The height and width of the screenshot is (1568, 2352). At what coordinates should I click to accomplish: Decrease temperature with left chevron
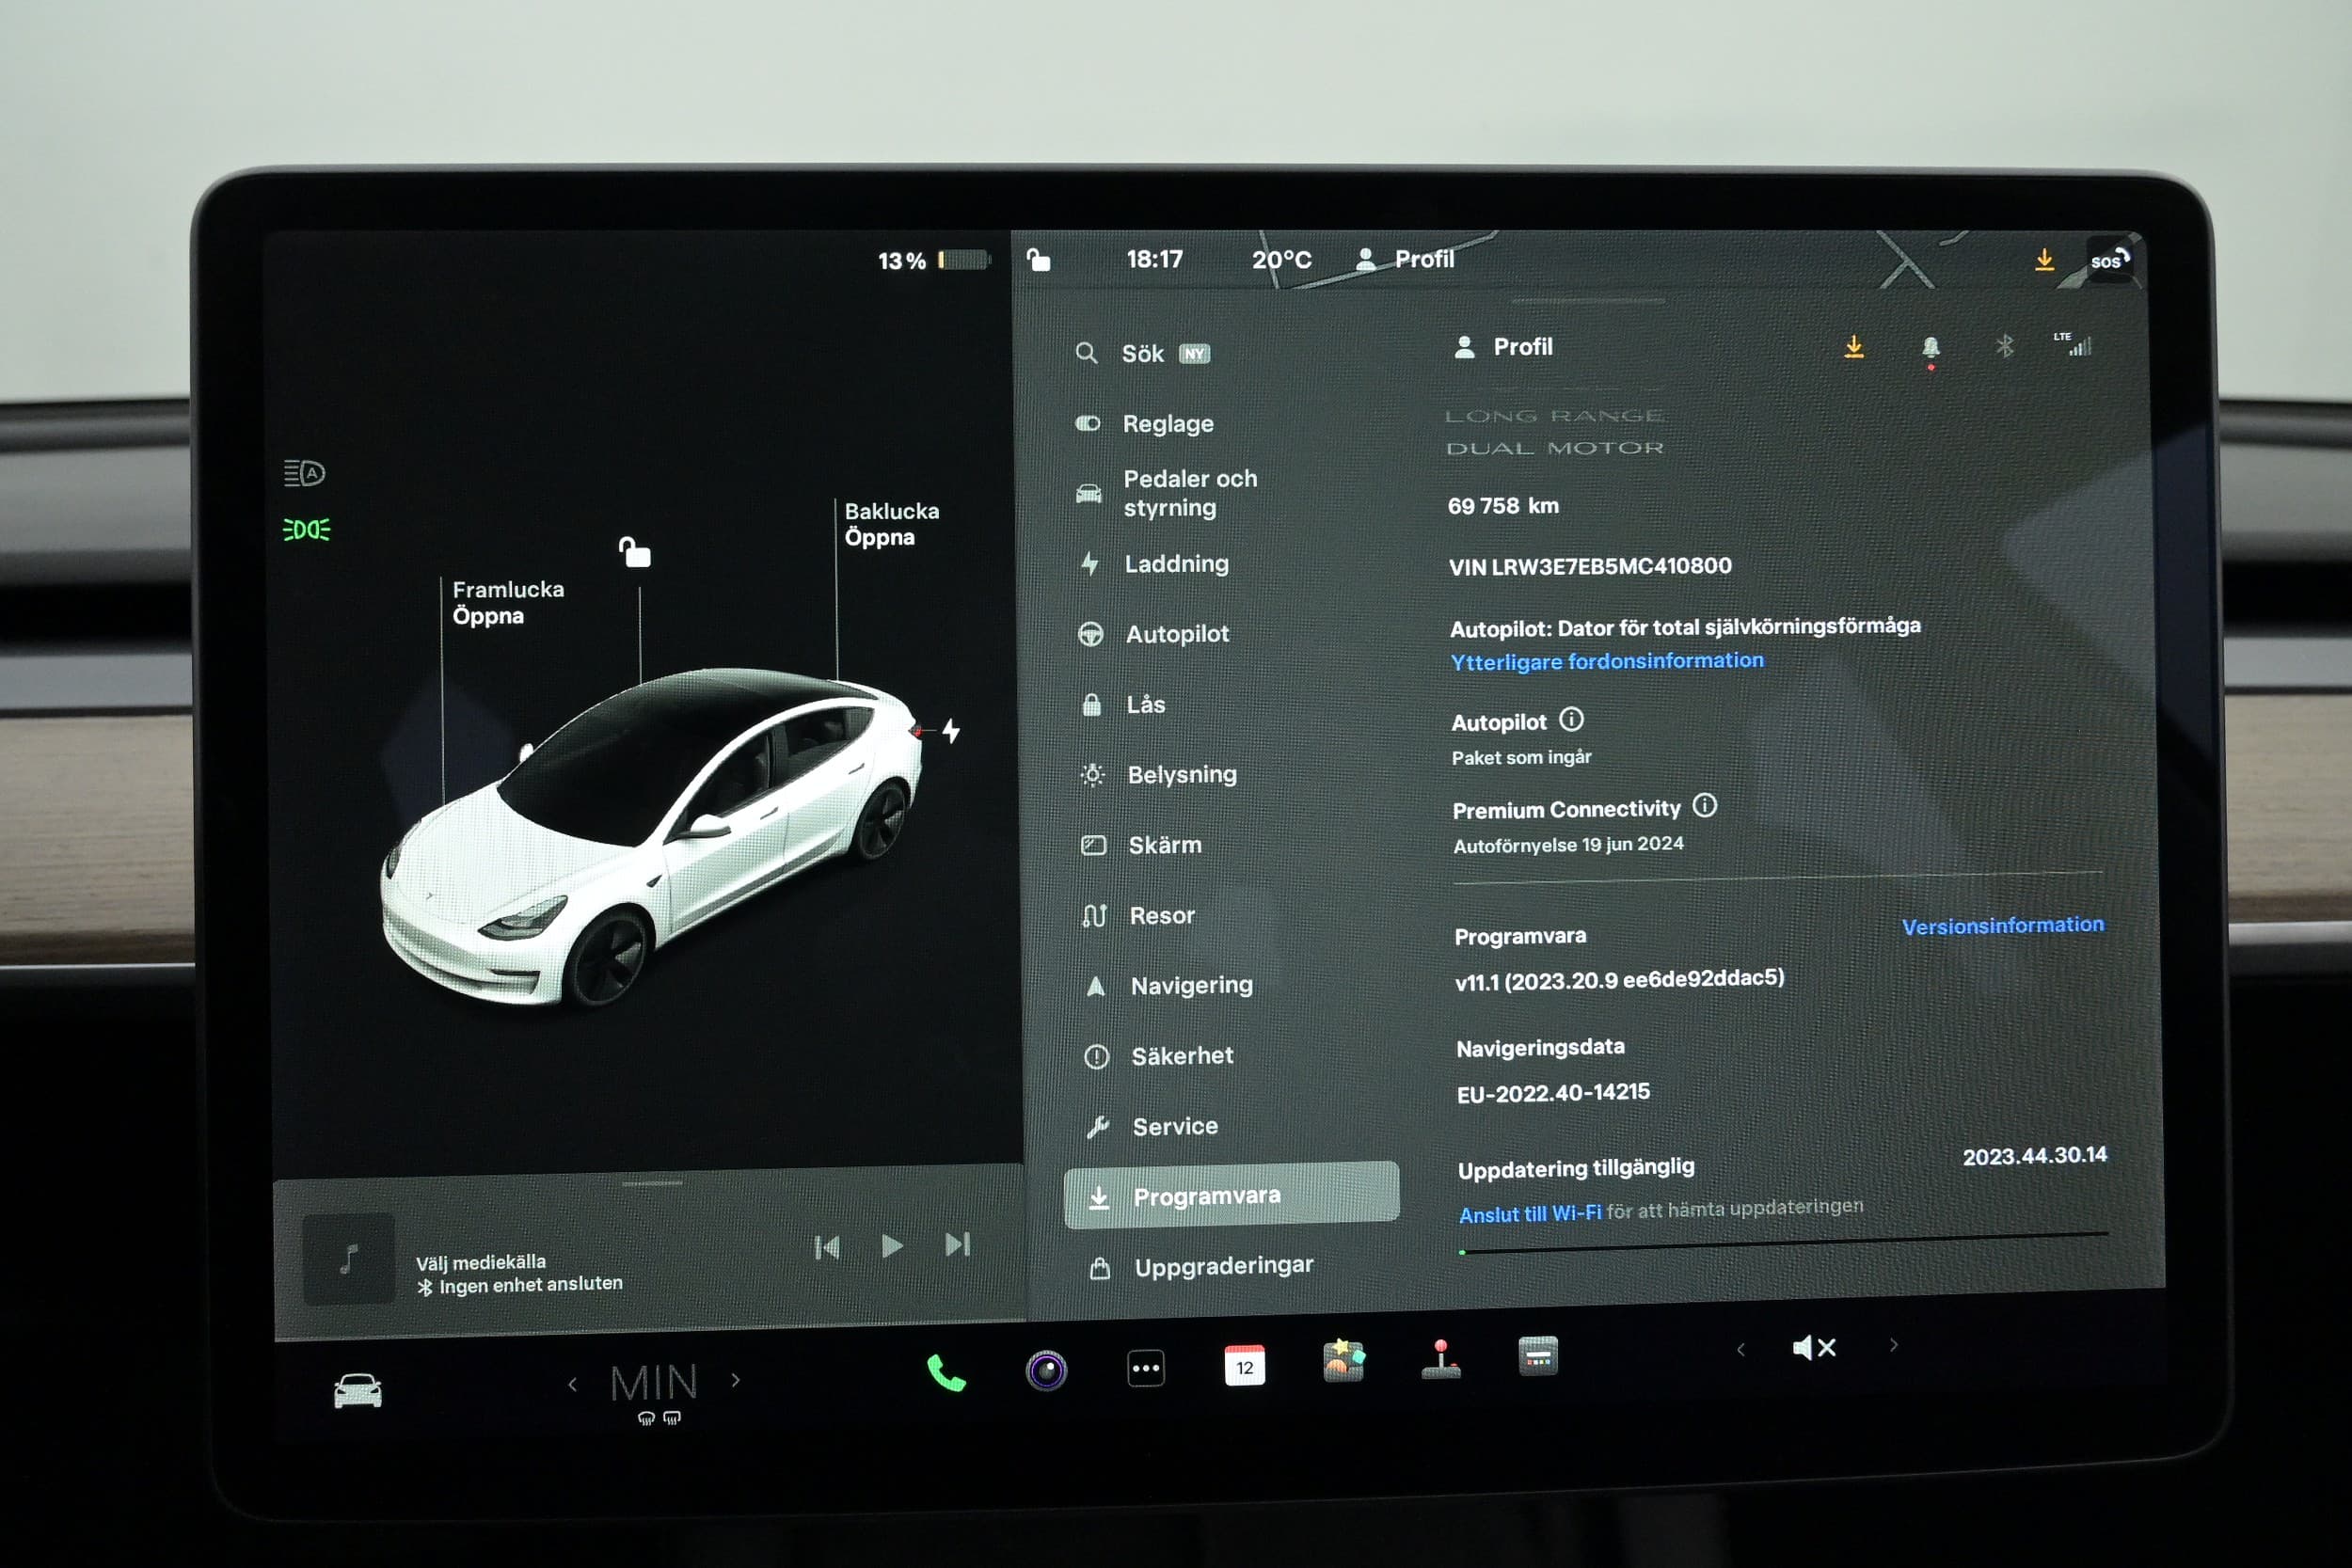point(572,1385)
